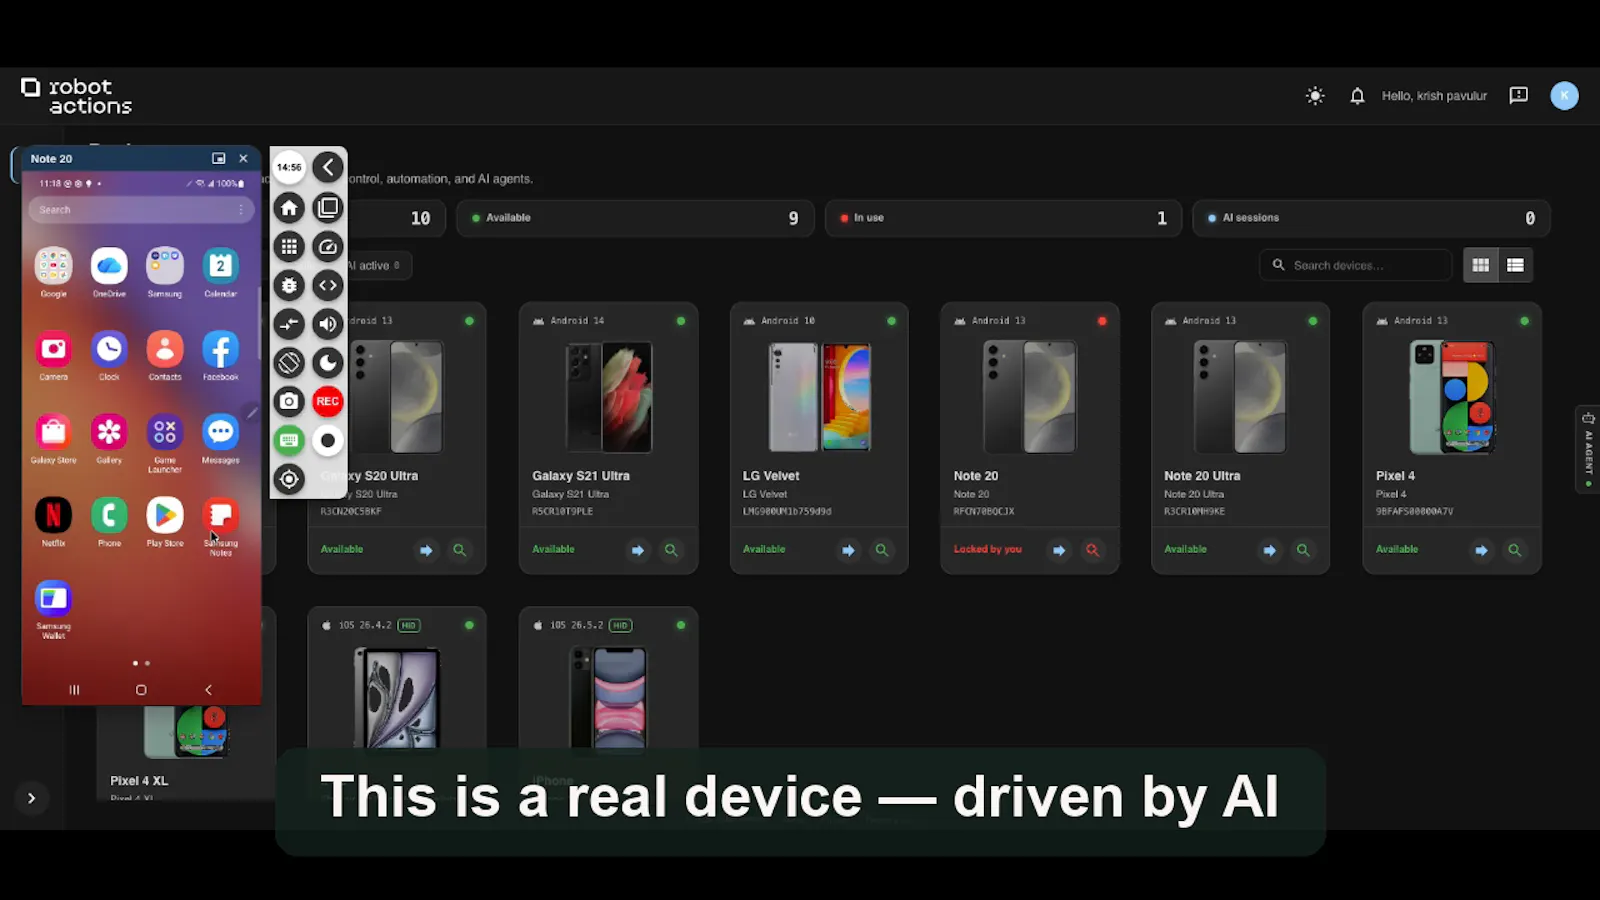
Task: Take a device screenshot with the camera icon
Action: click(x=289, y=402)
